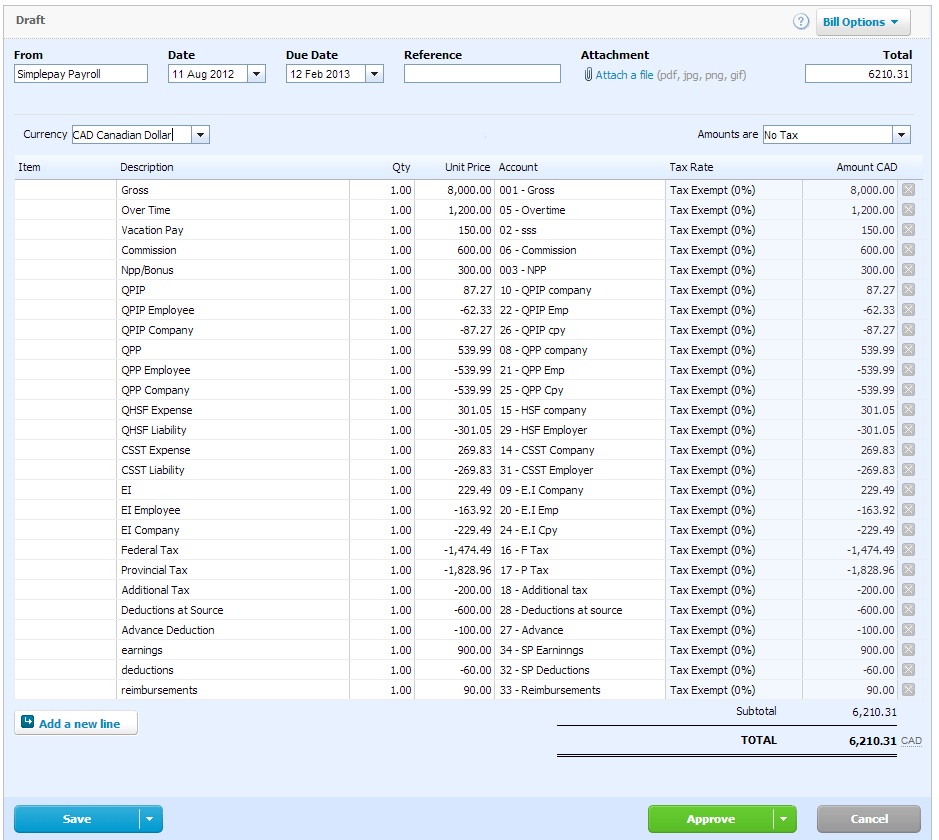939x840 pixels.
Task: Select the 001 - Gross account cell
Action: coord(580,190)
